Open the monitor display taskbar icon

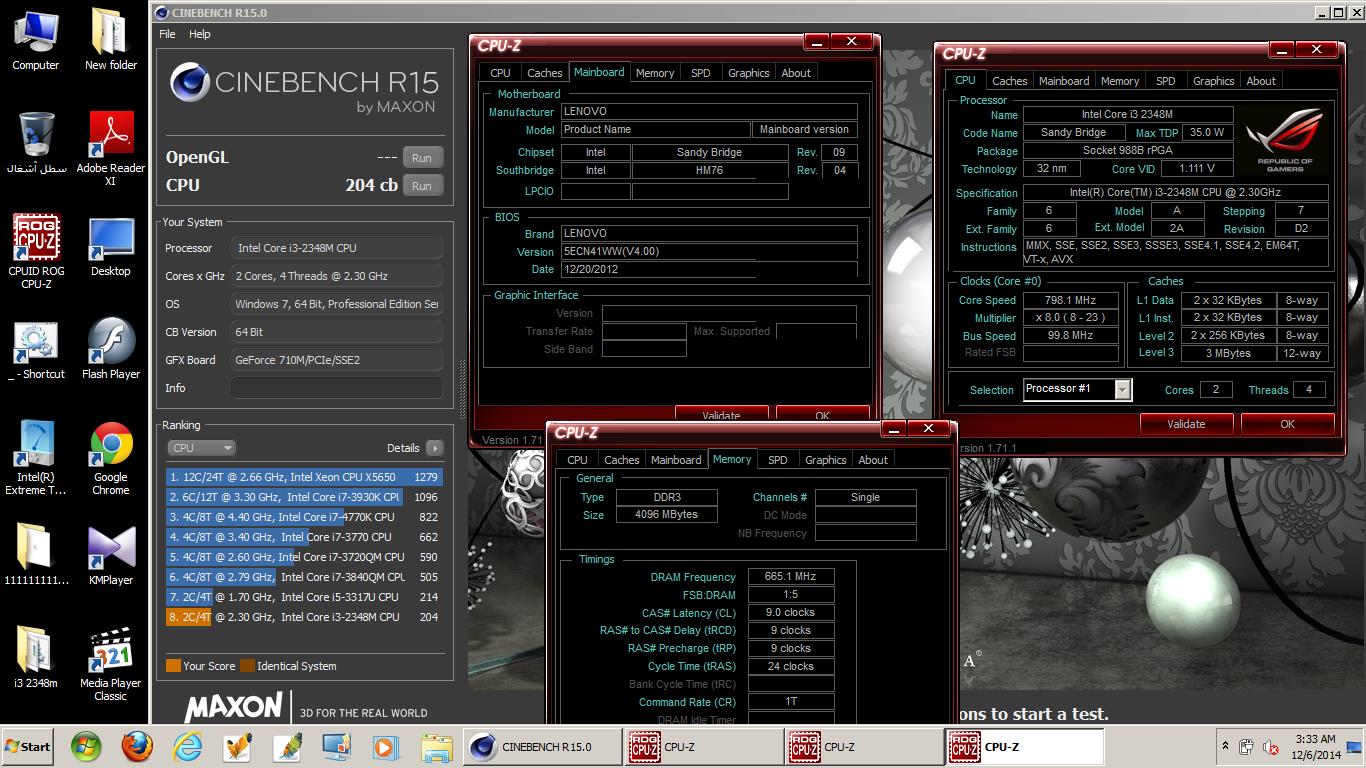pyautogui.click(x=336, y=746)
